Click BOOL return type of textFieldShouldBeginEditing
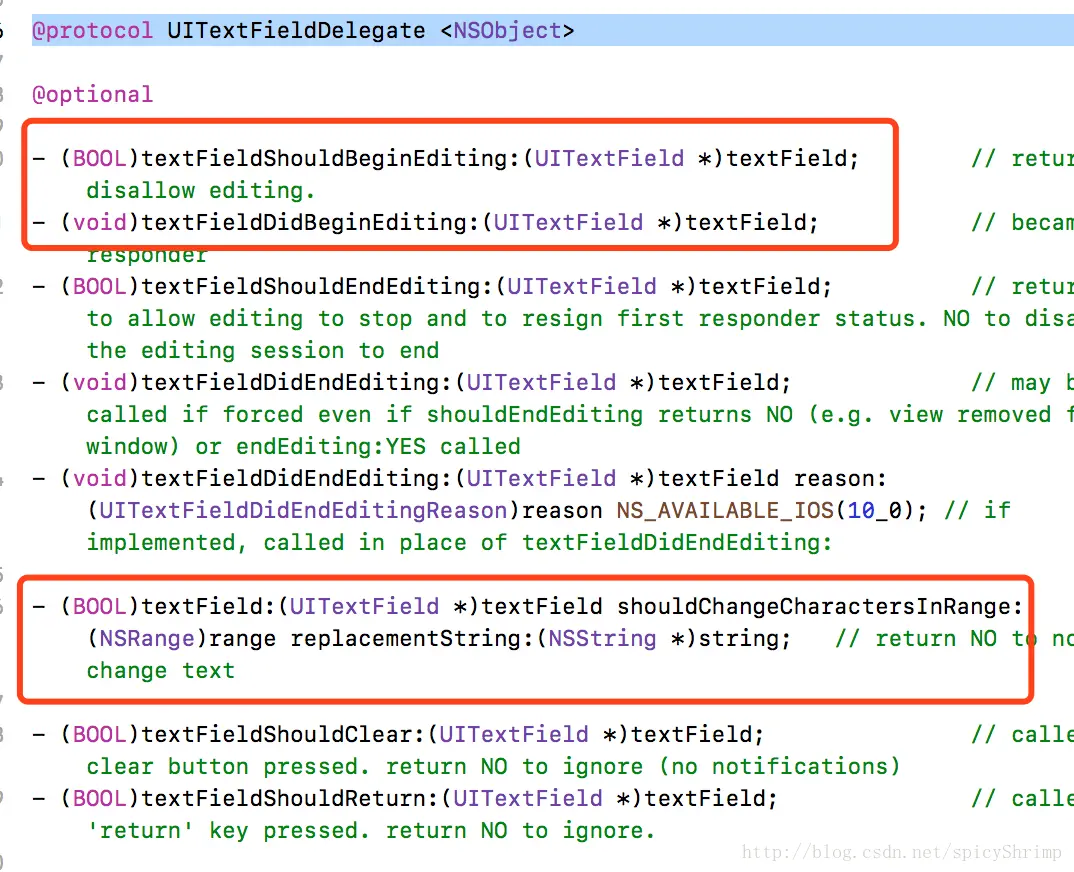This screenshot has width=1074, height=872. click(99, 158)
